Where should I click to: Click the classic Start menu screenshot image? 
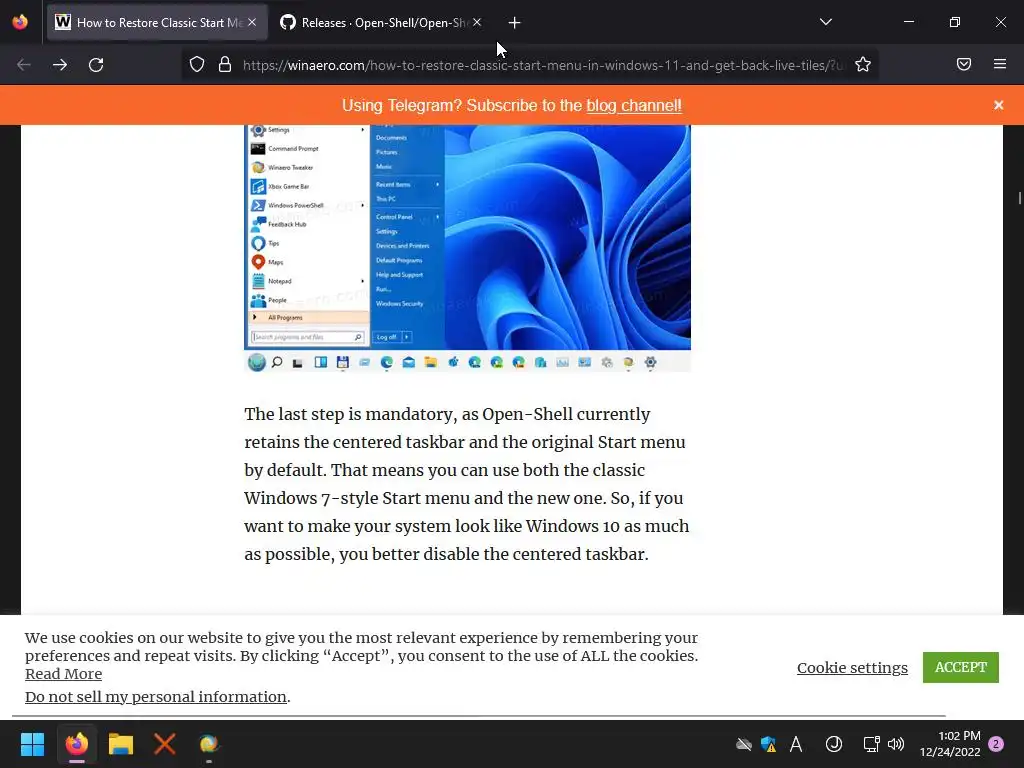click(x=468, y=248)
